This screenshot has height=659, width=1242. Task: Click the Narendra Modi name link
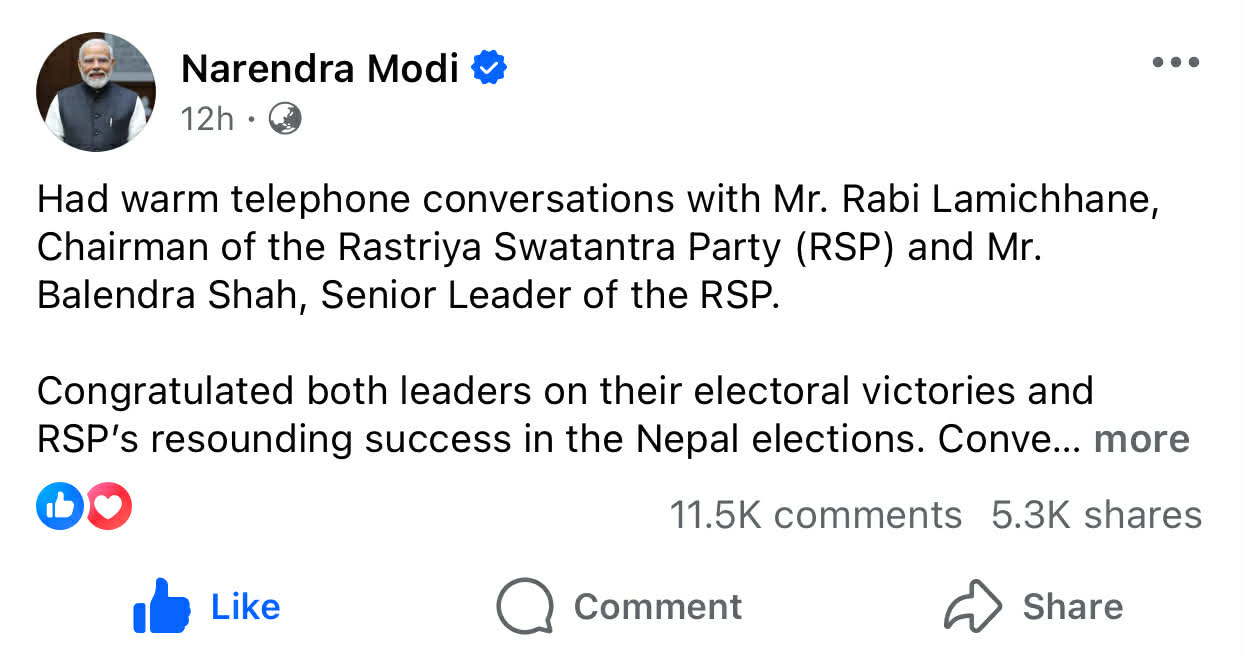click(x=320, y=69)
